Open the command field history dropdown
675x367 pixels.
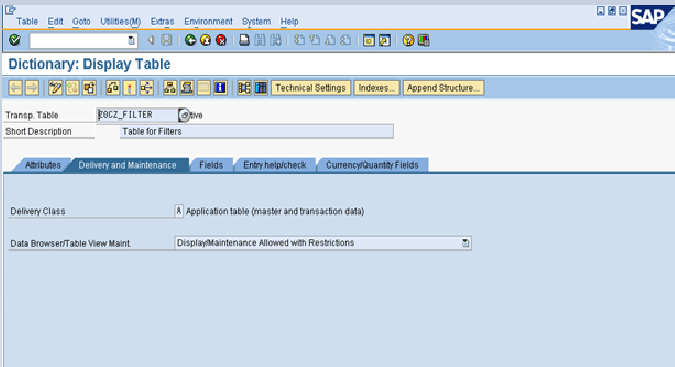(x=131, y=41)
